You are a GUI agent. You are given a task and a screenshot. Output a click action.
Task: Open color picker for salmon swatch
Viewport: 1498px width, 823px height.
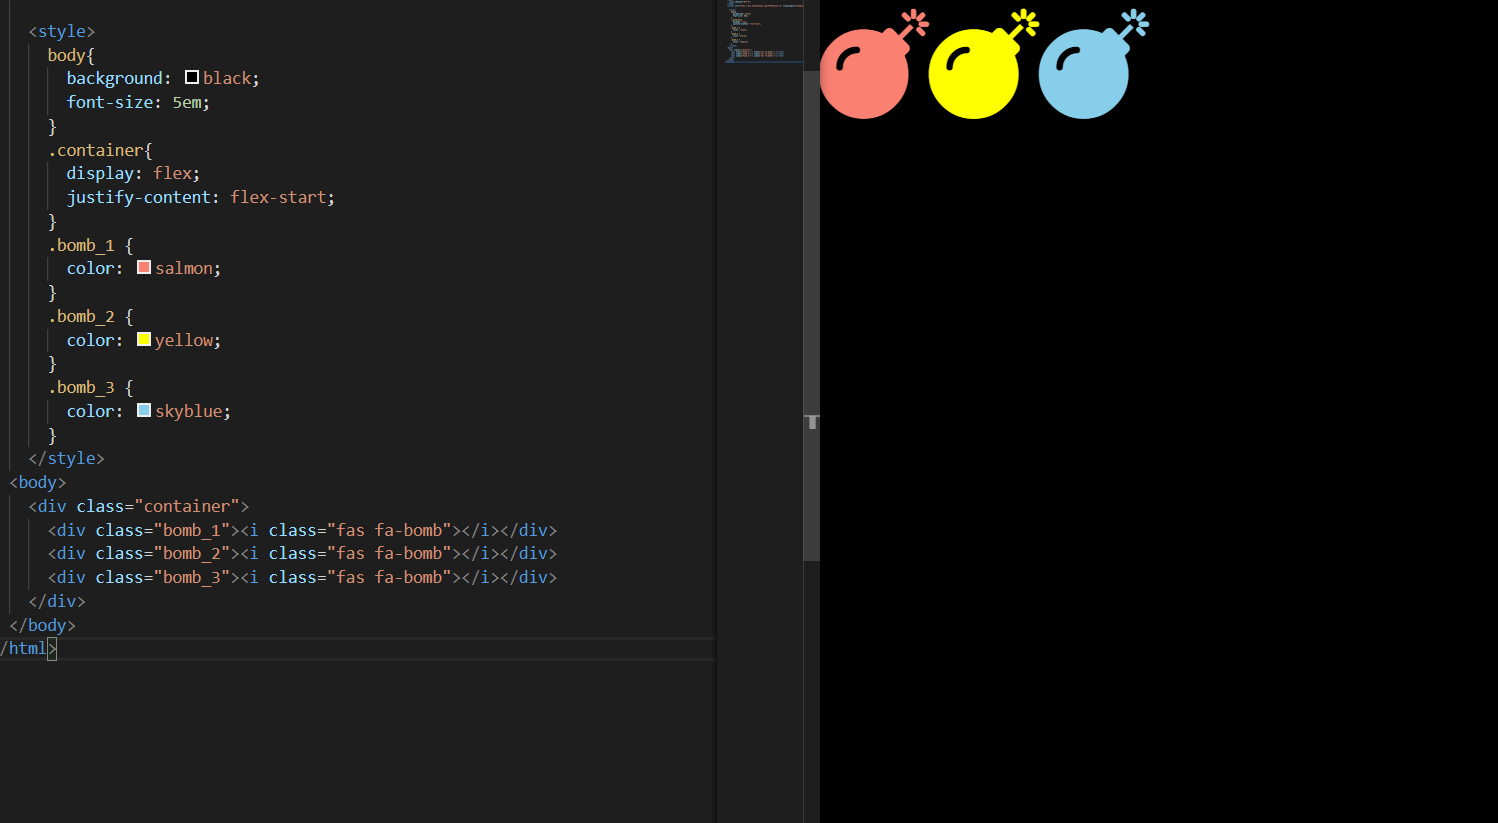pos(144,267)
